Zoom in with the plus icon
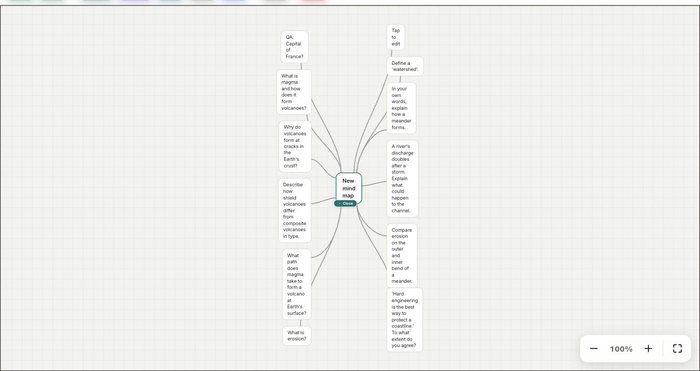 point(648,349)
